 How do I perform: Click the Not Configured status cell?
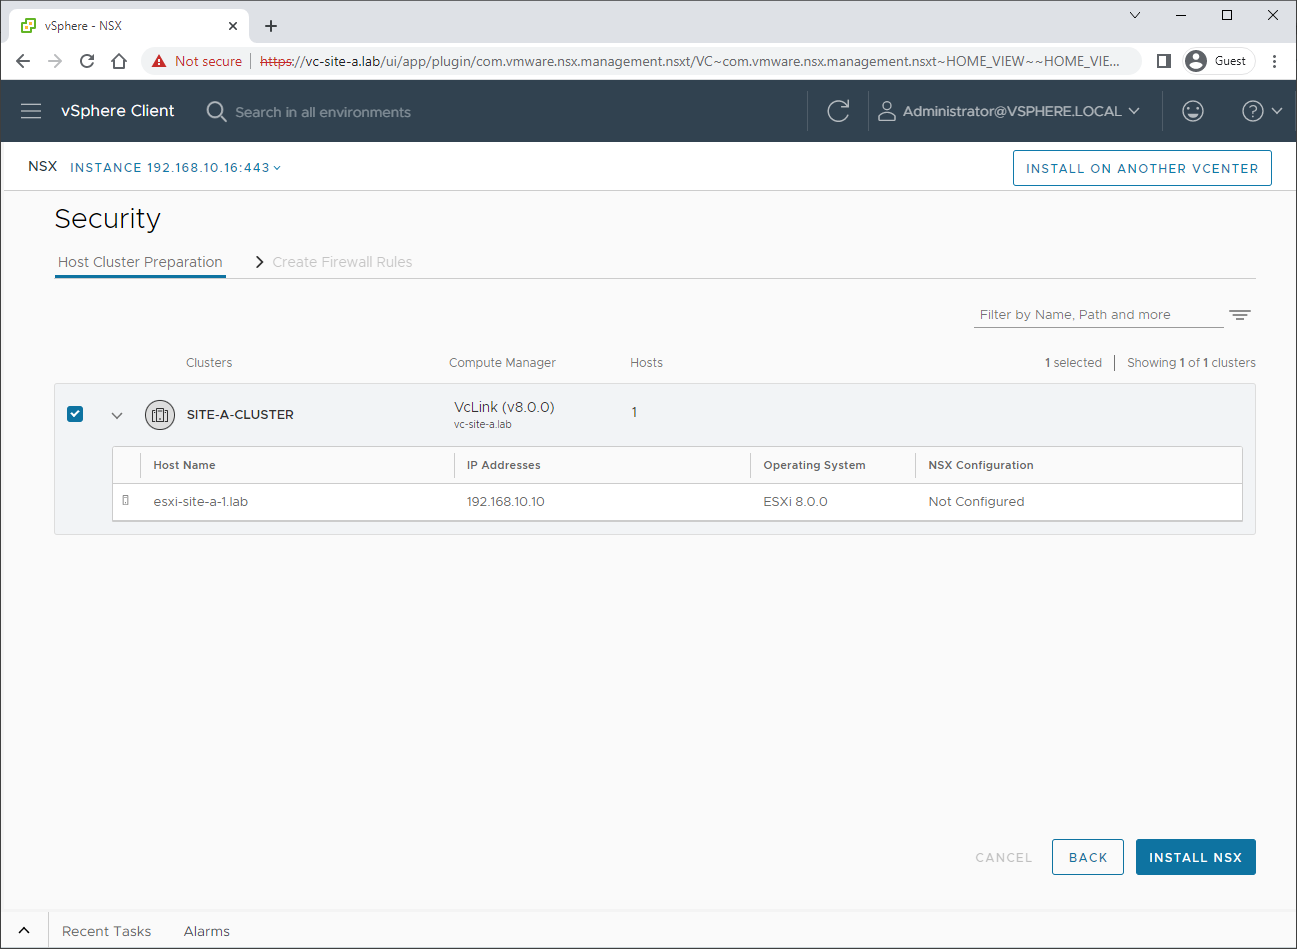pos(976,502)
